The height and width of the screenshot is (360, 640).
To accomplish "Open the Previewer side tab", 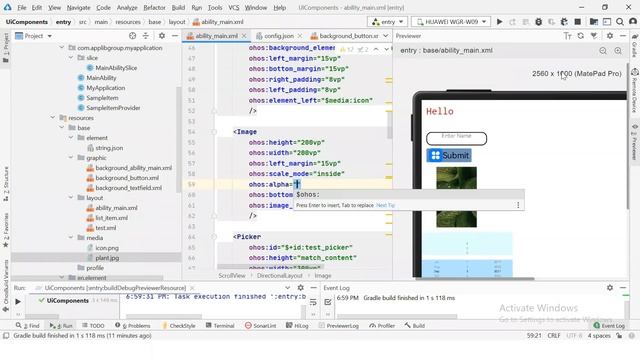I will point(635,142).
